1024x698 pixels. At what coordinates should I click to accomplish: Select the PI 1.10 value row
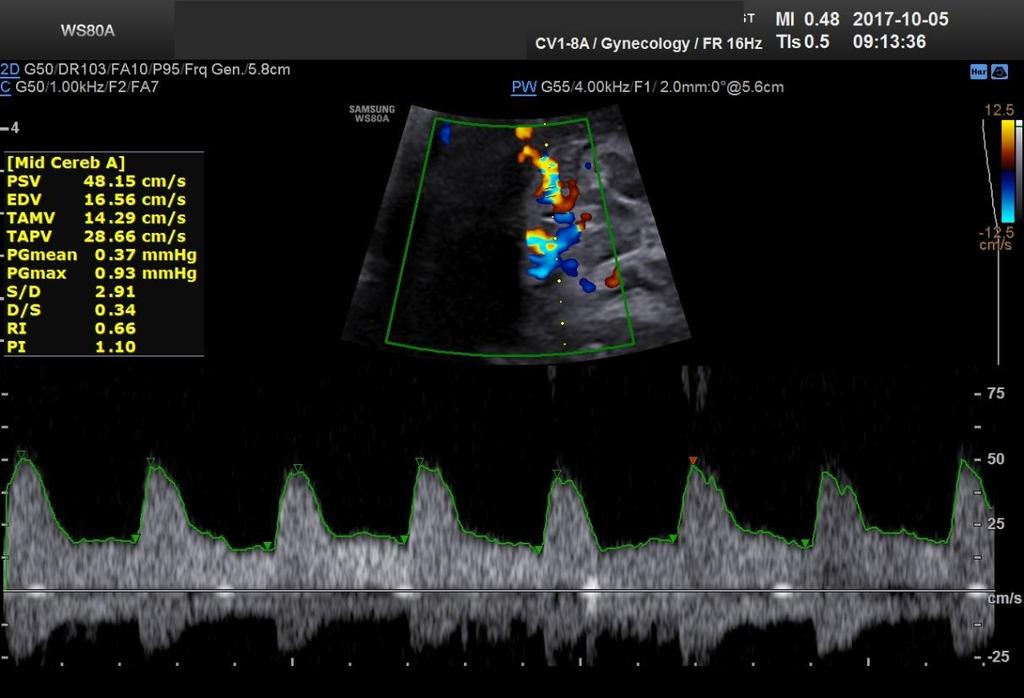point(71,346)
